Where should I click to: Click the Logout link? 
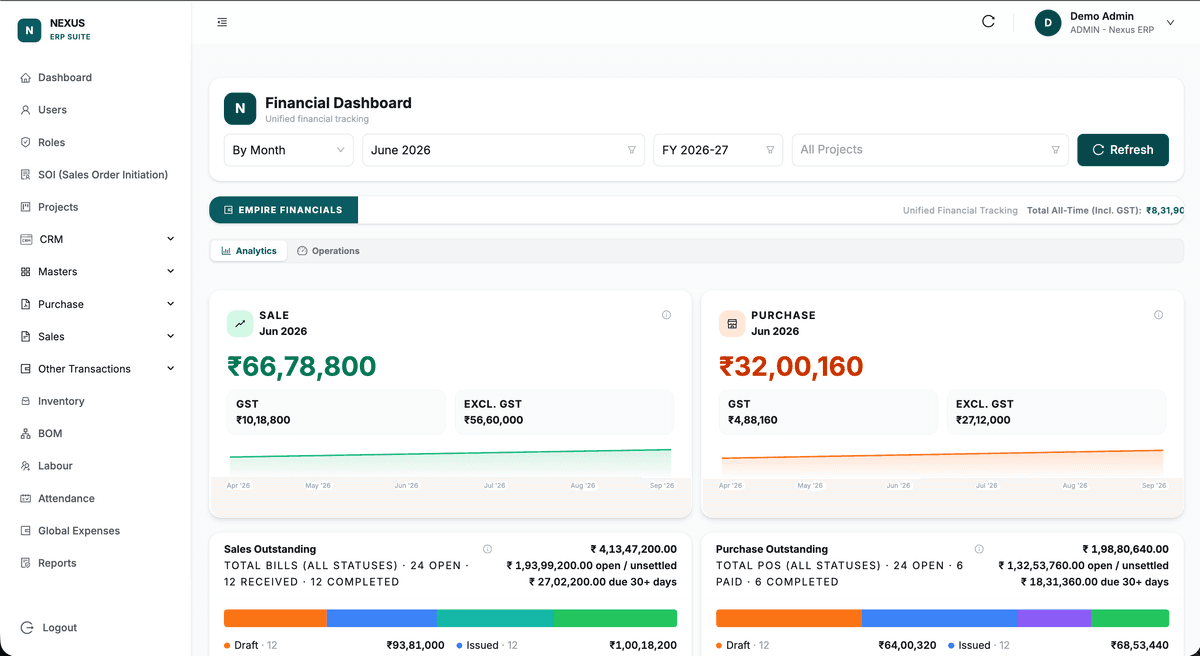click(x=59, y=628)
